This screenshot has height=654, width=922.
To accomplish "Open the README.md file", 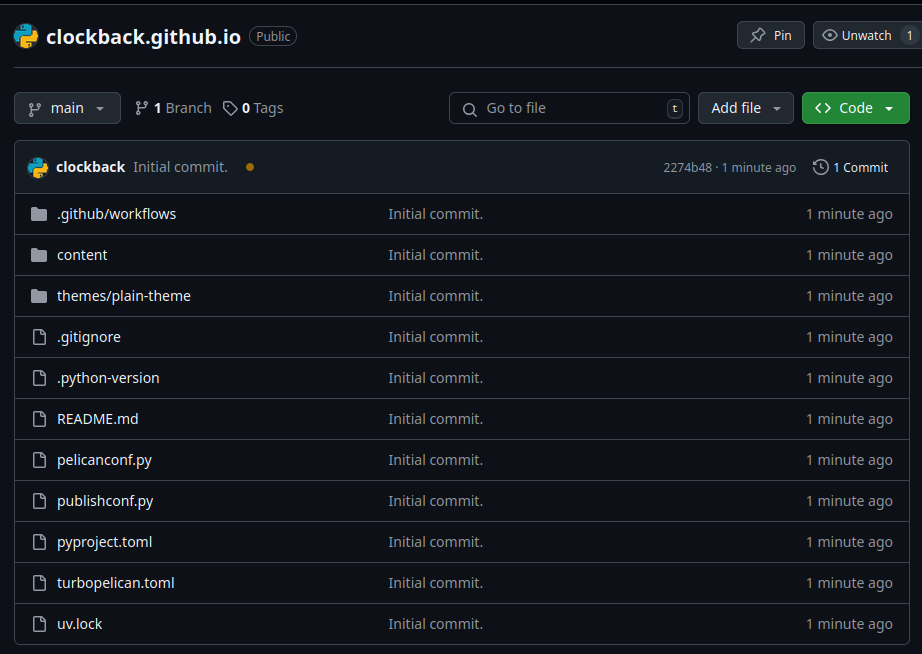I will [x=98, y=419].
